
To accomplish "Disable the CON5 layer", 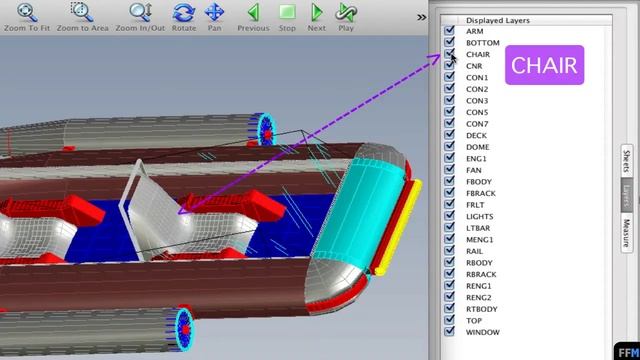I will click(x=449, y=111).
